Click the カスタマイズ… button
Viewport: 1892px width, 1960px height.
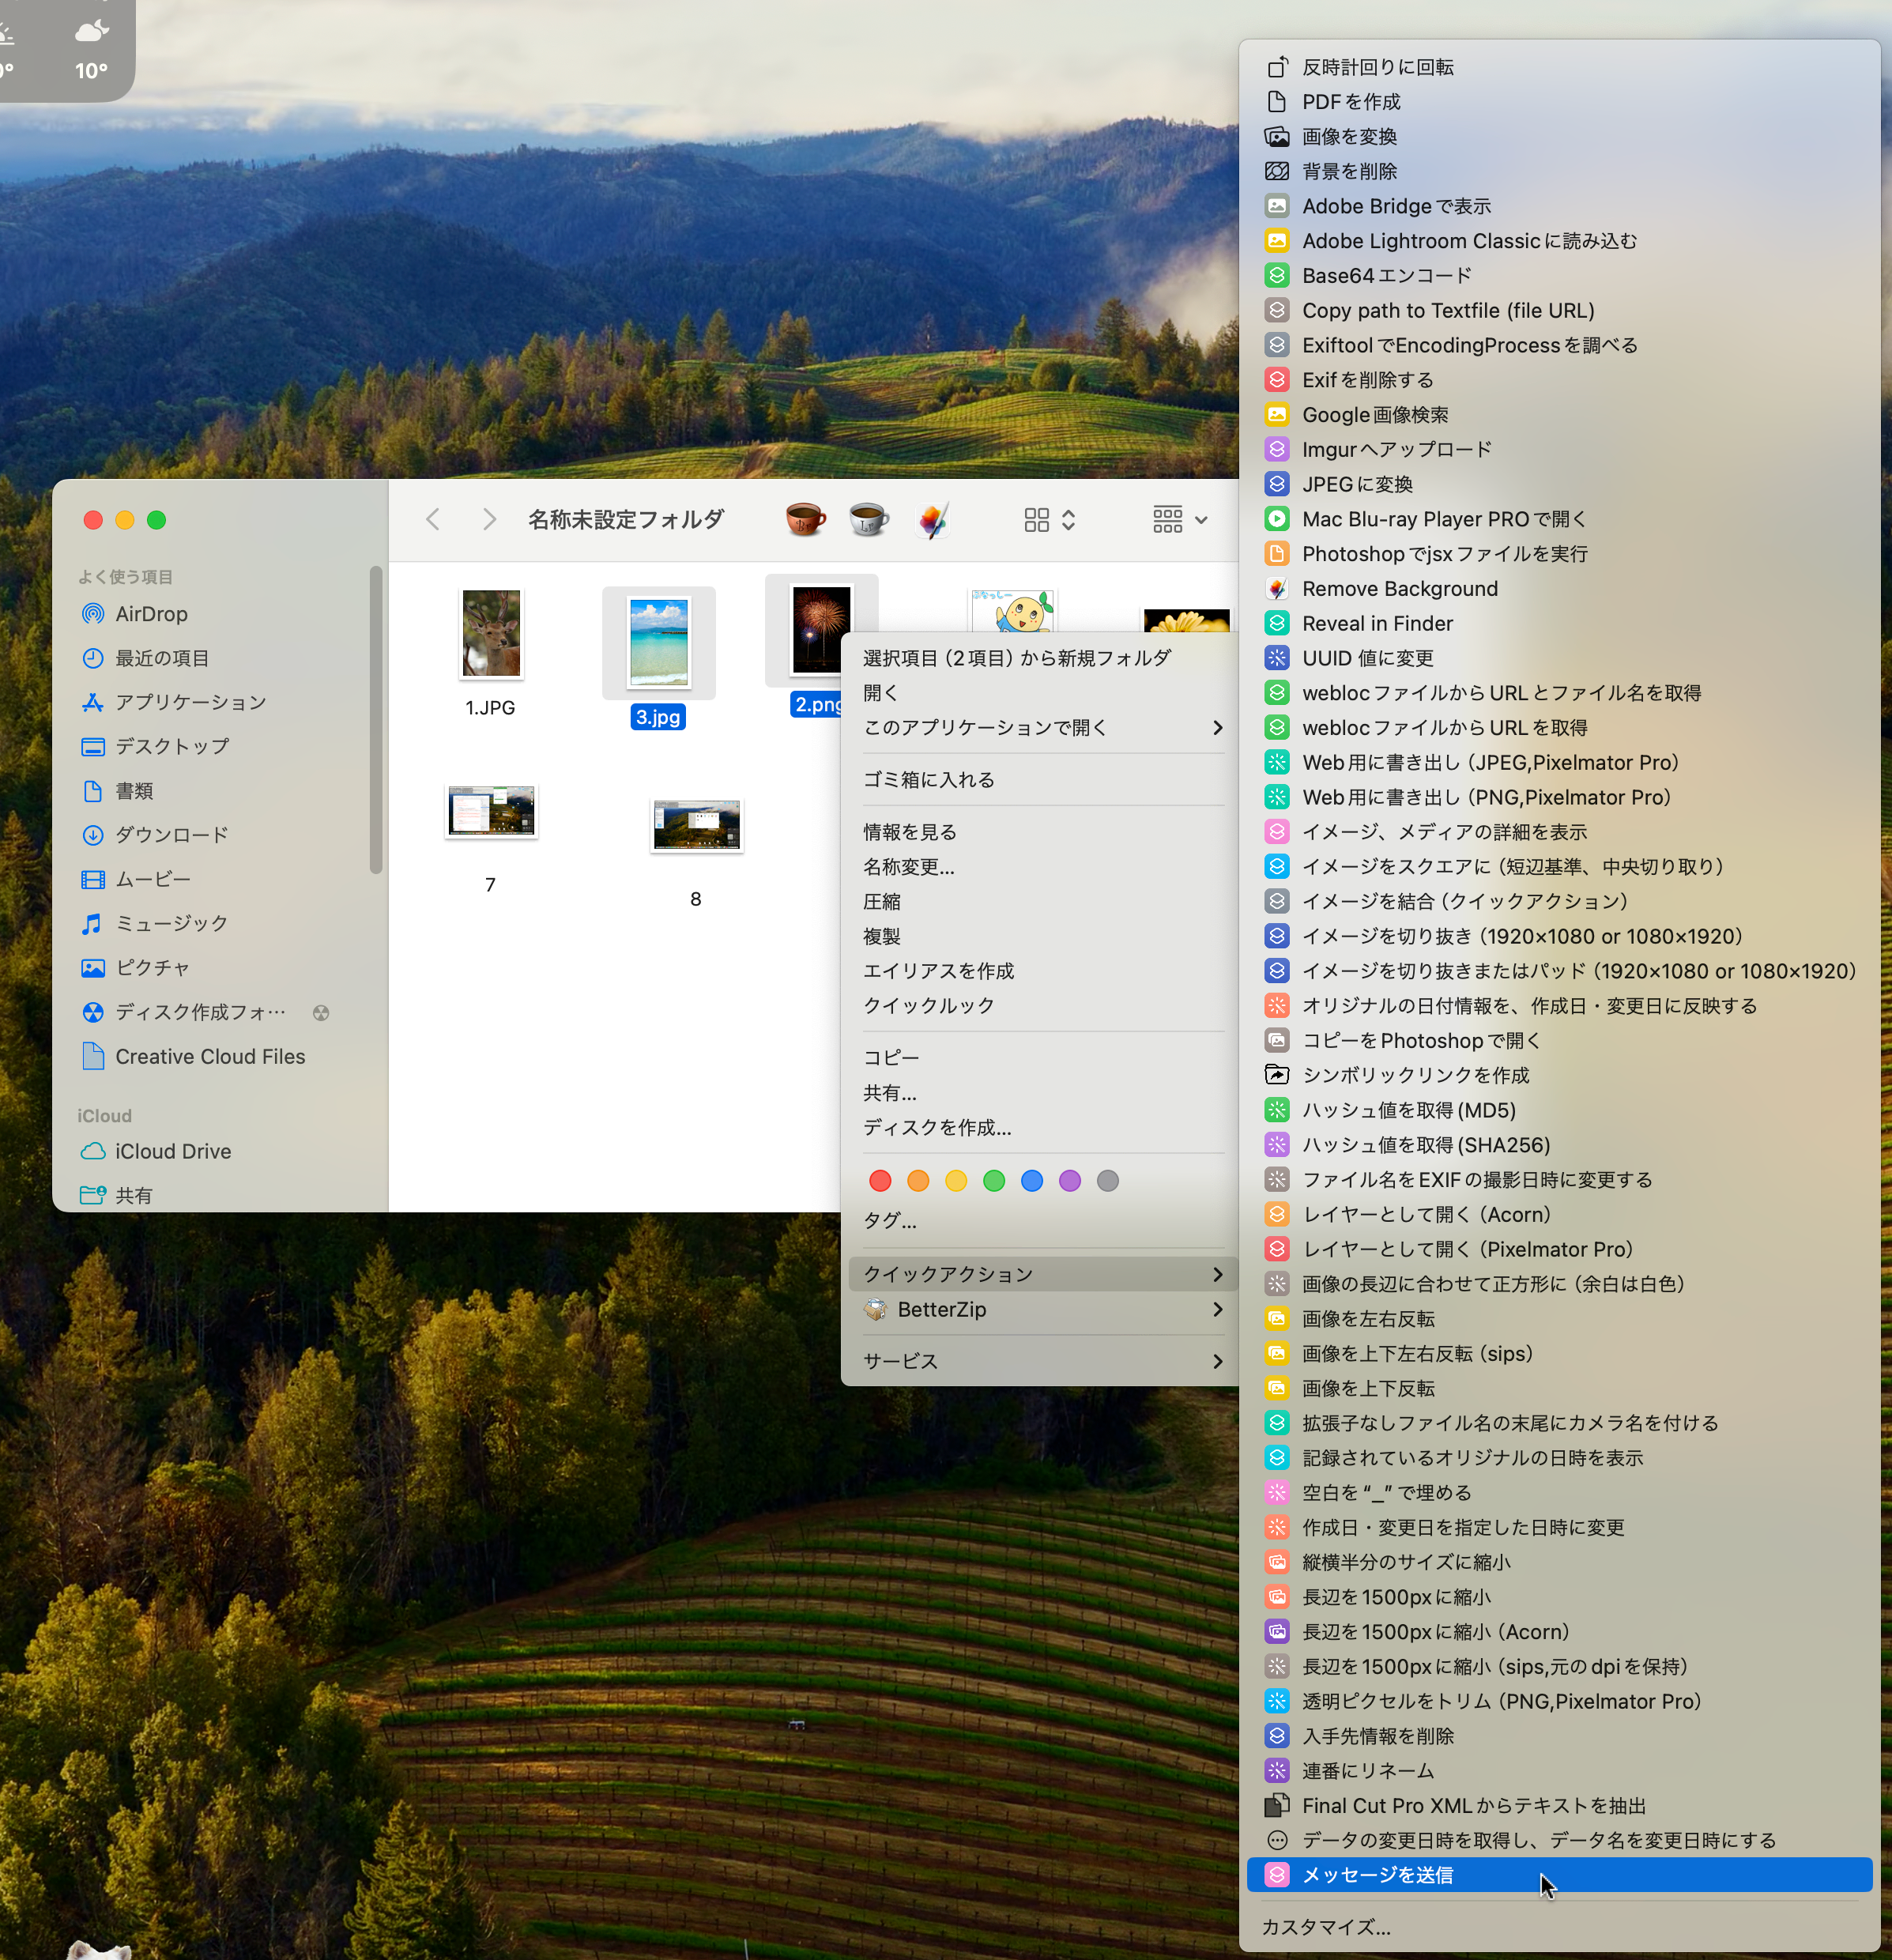pos(1325,1926)
